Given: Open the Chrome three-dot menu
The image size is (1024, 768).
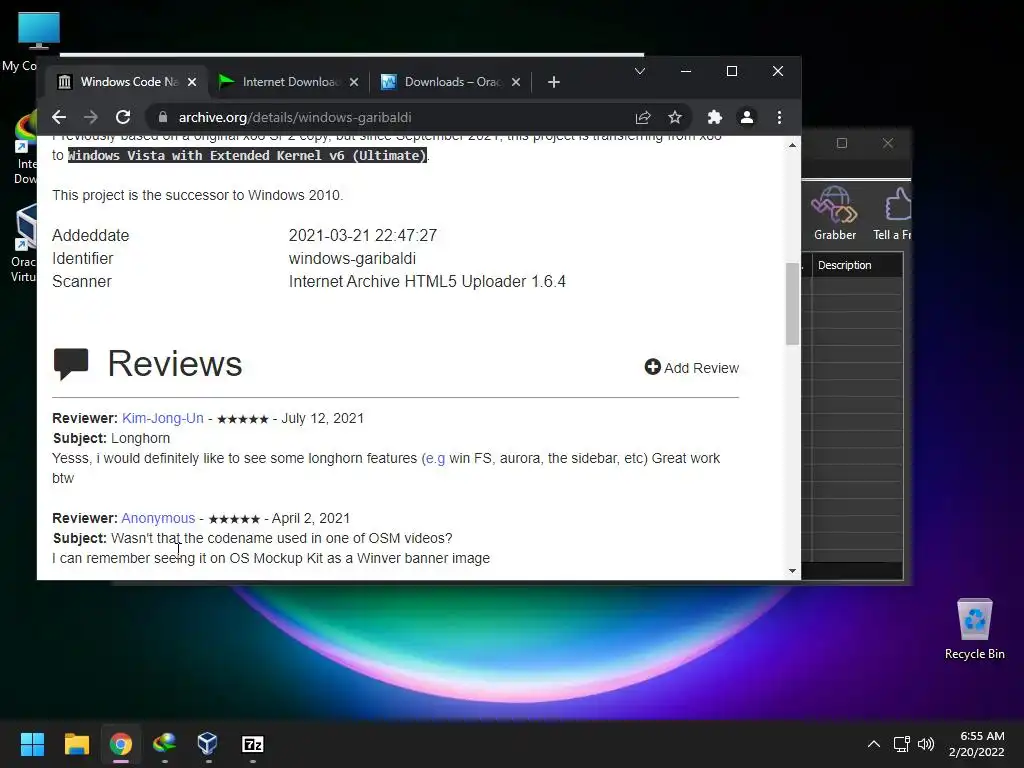Looking at the screenshot, I should click(779, 118).
